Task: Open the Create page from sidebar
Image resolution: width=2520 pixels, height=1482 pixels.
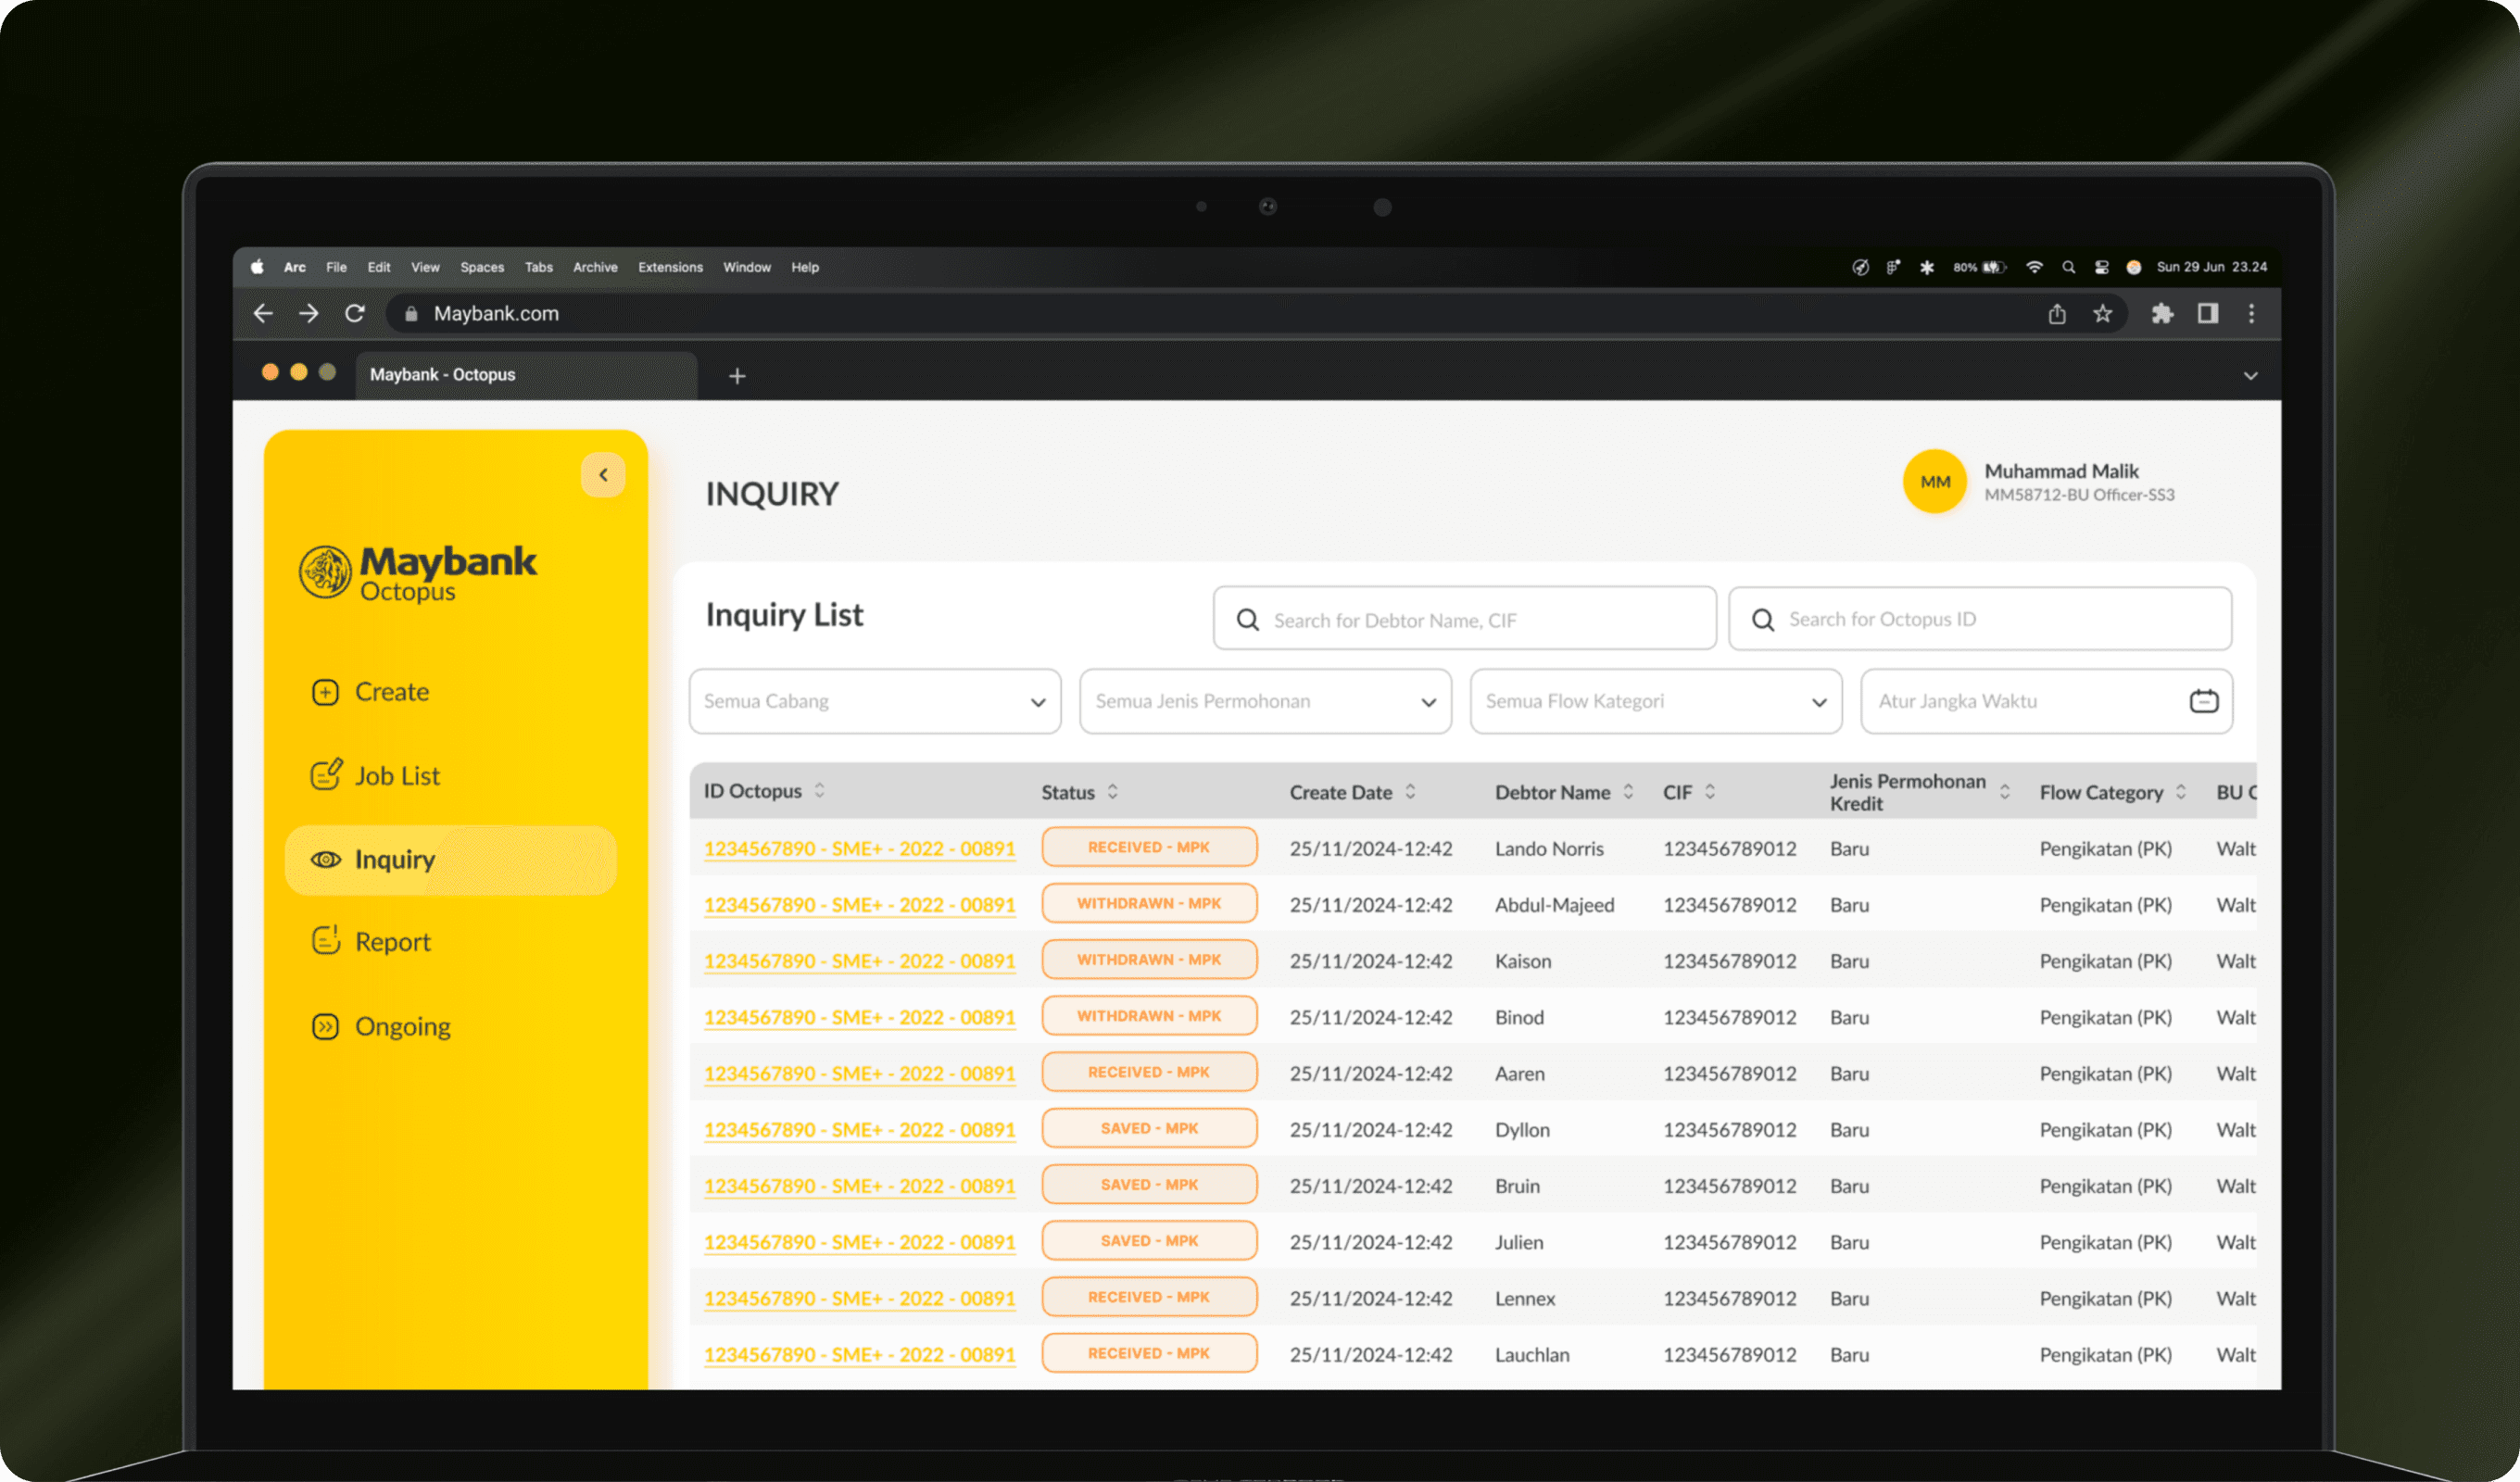Action: [x=391, y=692]
